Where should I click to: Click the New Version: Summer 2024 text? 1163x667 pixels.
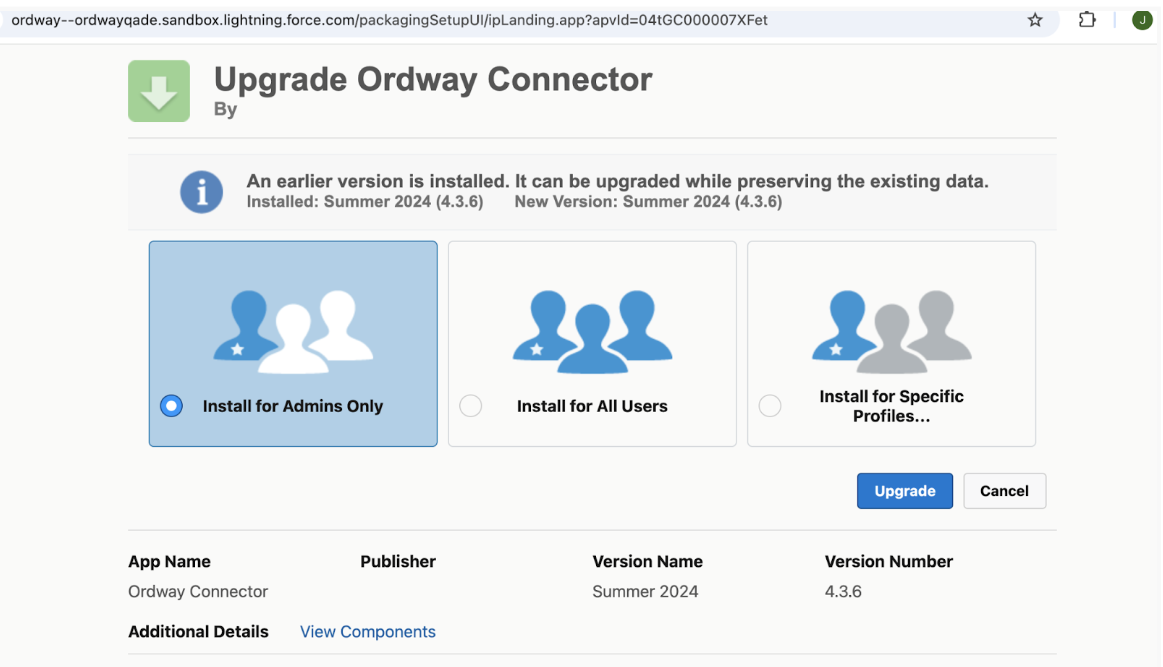click(648, 202)
